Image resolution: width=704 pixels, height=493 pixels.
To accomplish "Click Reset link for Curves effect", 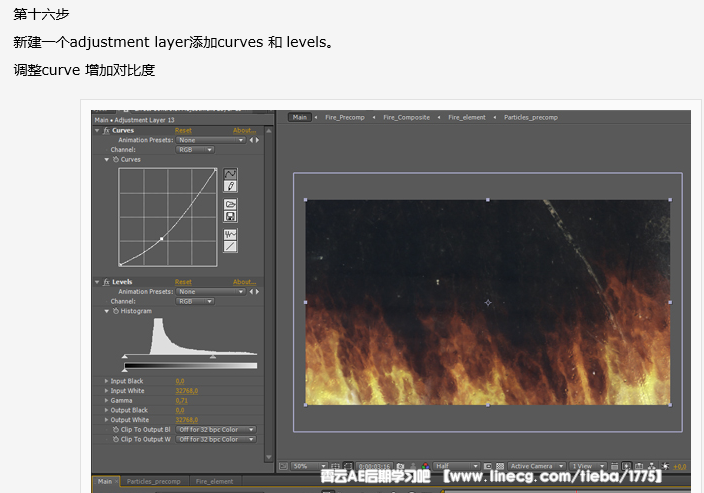I will pos(183,130).
